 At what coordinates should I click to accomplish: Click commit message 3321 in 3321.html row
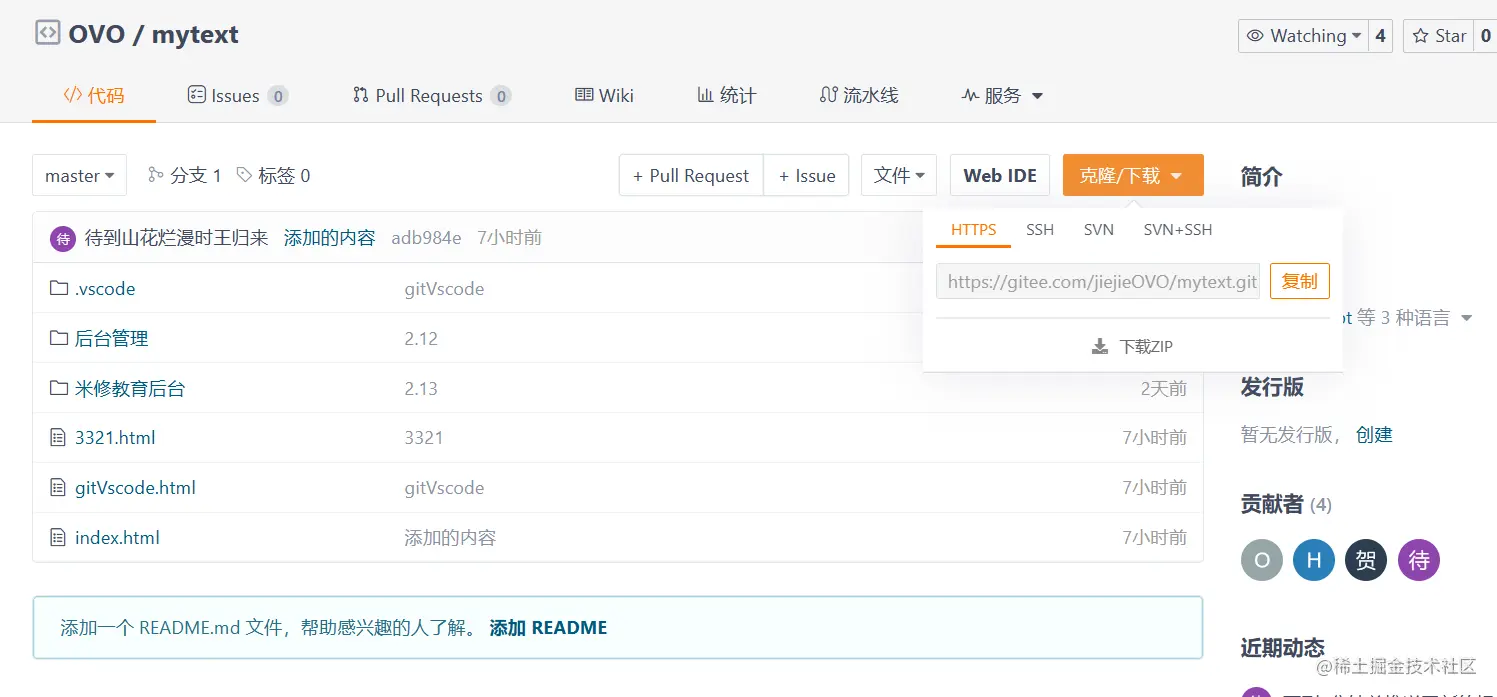tap(424, 438)
